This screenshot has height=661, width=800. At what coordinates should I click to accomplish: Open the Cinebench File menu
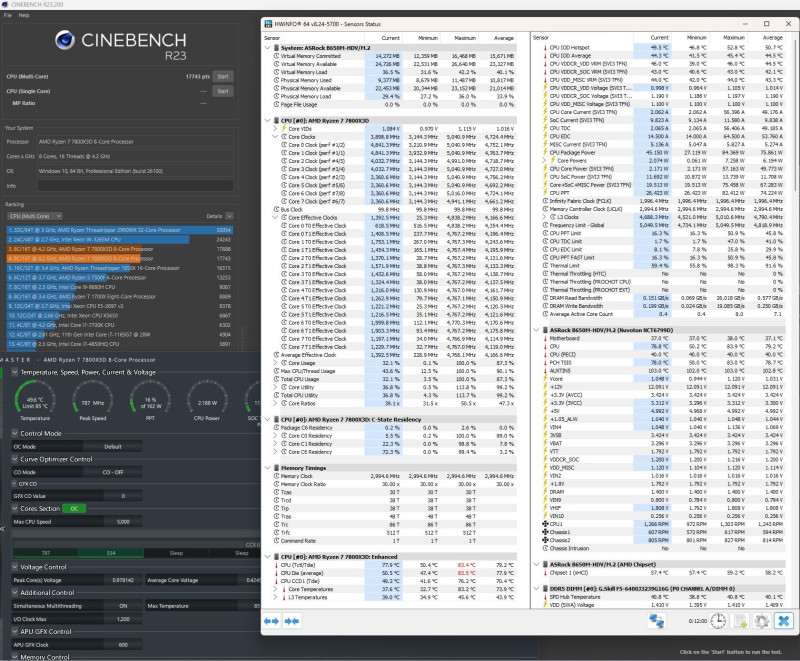coord(8,15)
